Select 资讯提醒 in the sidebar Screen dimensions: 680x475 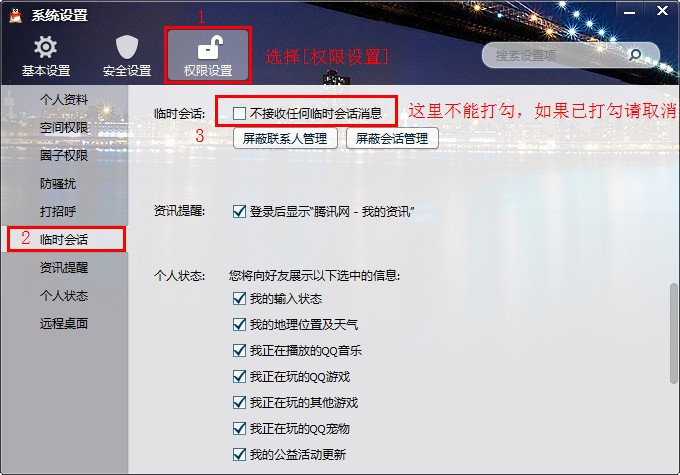click(x=64, y=267)
